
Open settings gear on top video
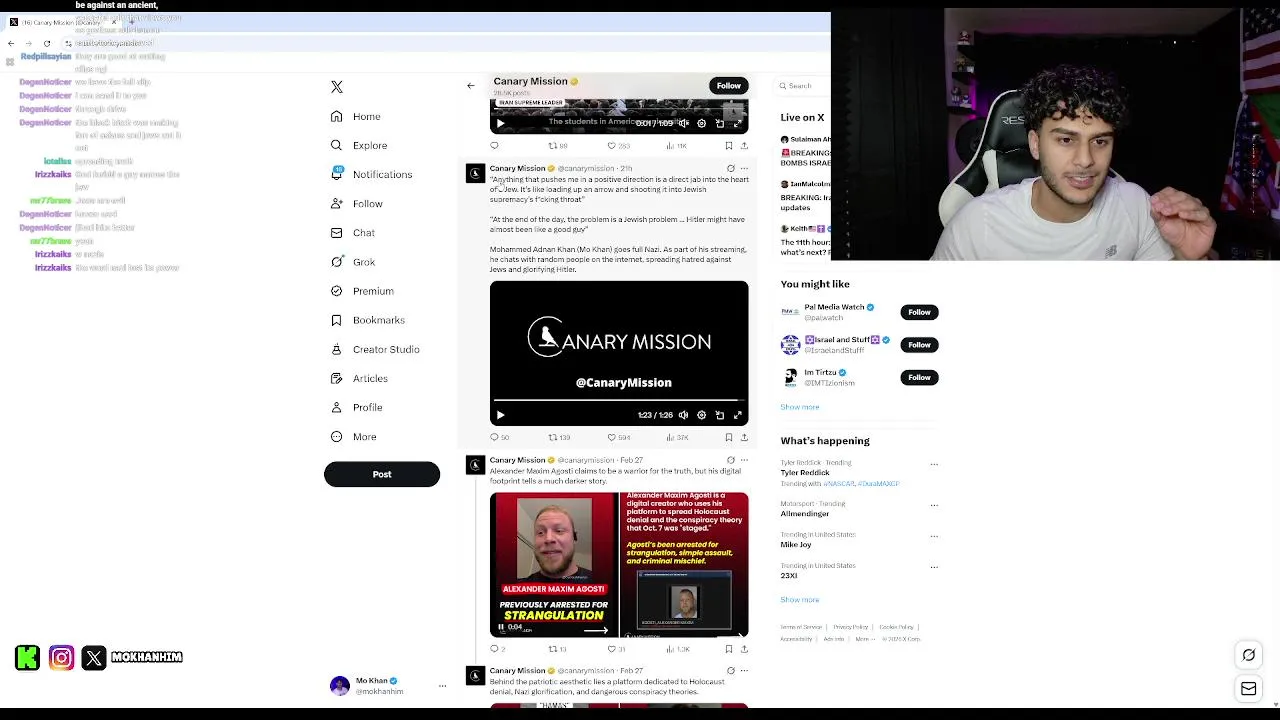pyautogui.click(x=702, y=123)
